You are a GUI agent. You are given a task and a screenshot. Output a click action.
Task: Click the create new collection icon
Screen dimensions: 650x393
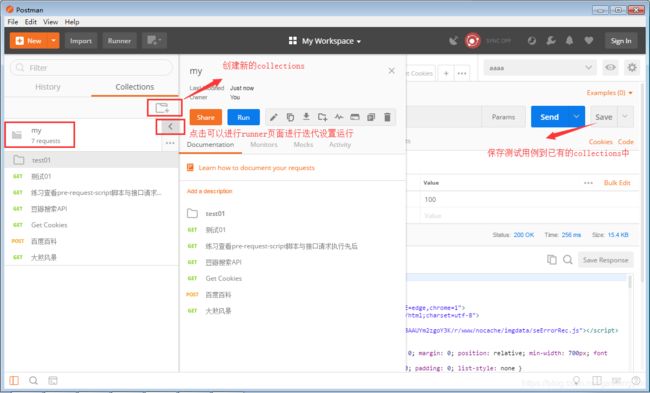coord(162,108)
